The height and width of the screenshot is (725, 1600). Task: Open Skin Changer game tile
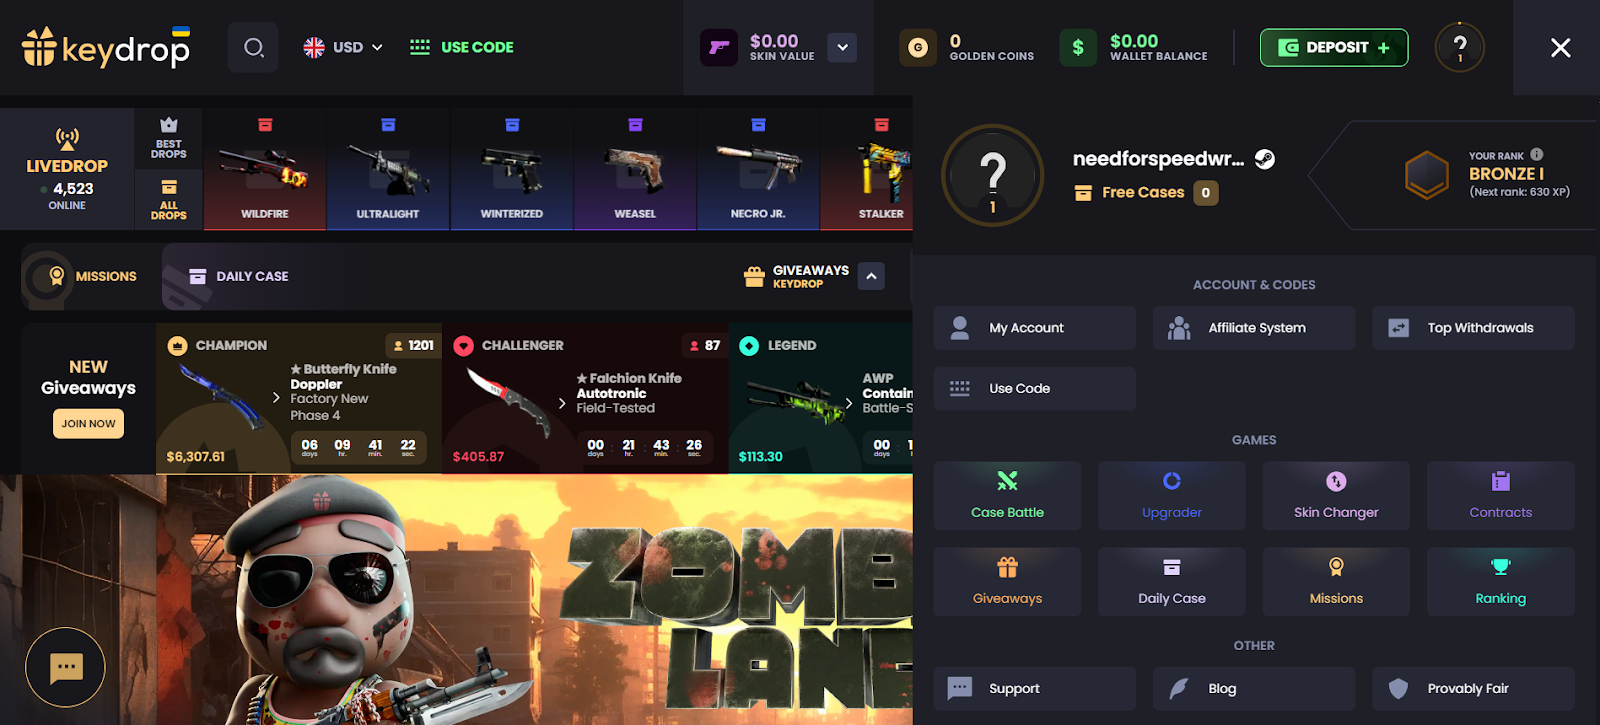pos(1336,495)
